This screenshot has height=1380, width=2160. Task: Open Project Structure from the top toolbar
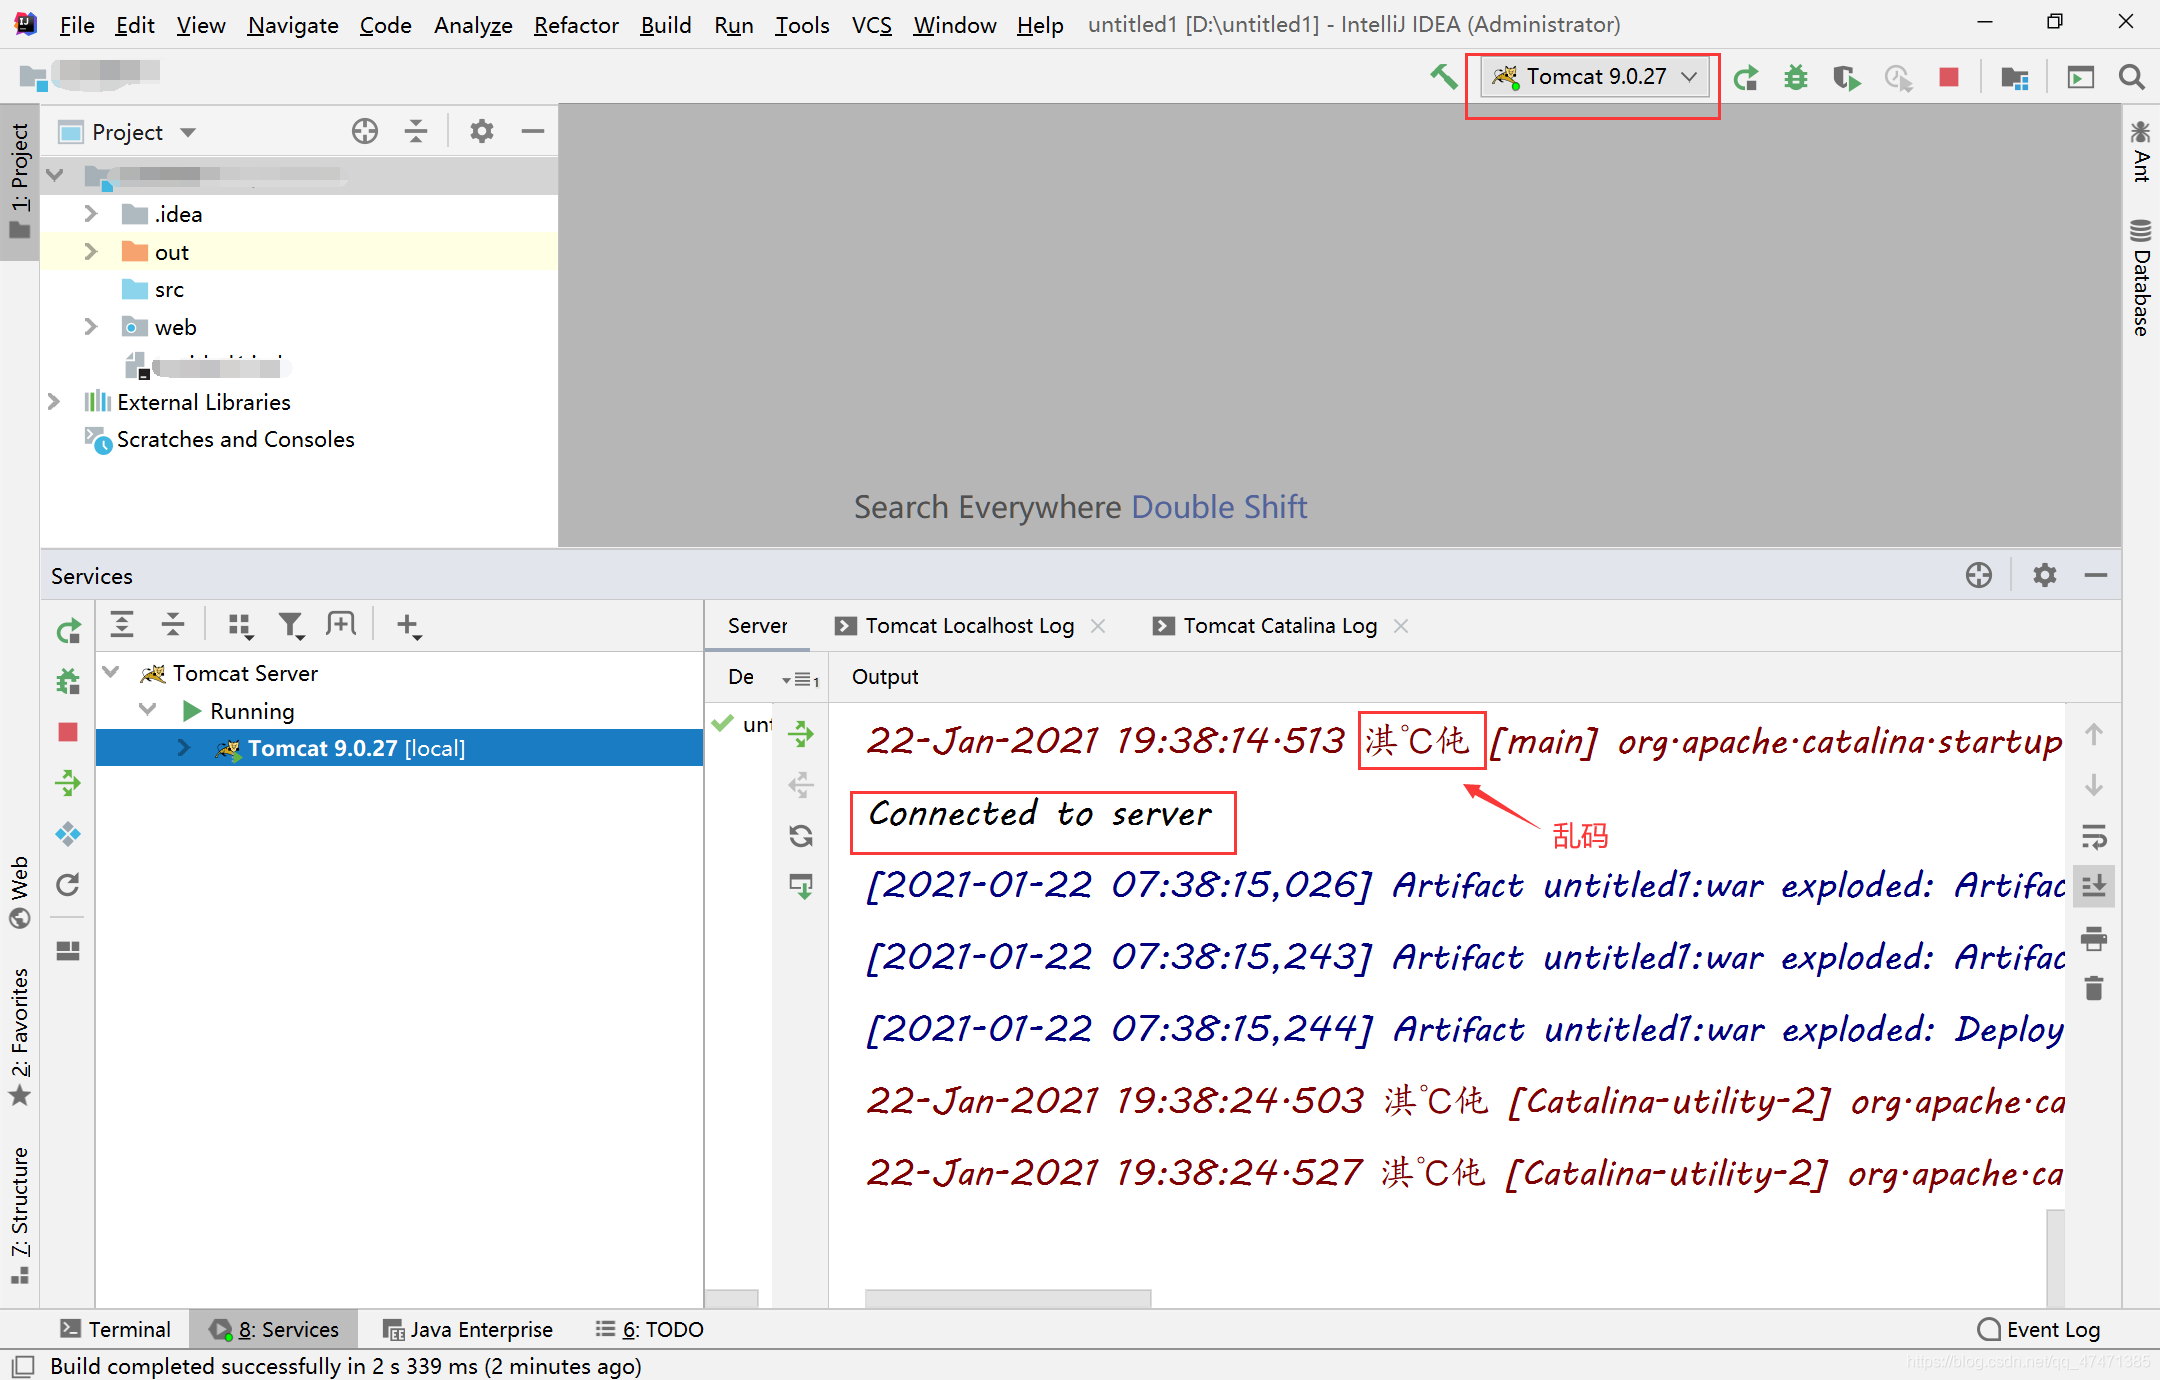click(2014, 77)
